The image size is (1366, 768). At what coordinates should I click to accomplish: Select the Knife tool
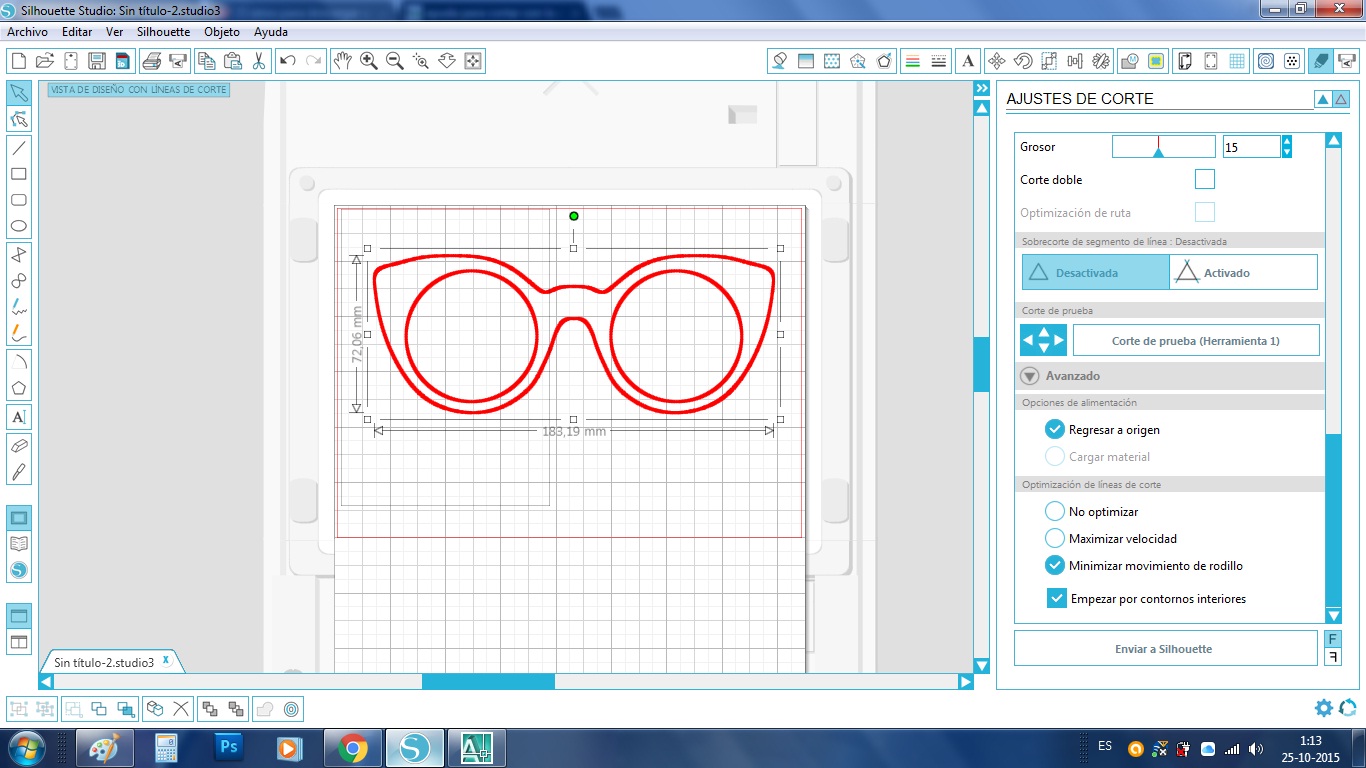[19, 472]
